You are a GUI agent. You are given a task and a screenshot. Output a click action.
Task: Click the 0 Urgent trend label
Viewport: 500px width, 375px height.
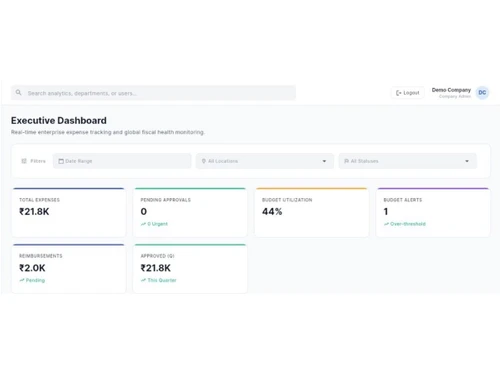pos(157,224)
